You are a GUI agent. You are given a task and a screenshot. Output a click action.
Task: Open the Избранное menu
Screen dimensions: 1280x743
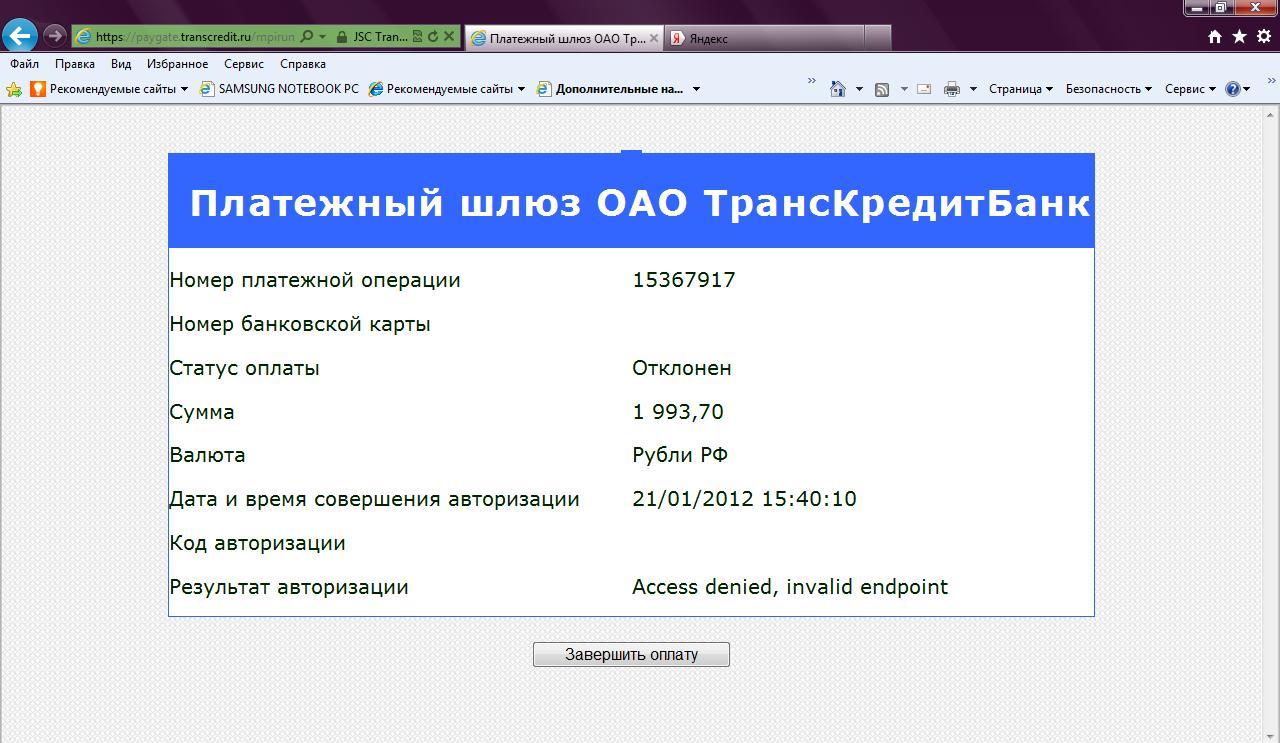177,64
